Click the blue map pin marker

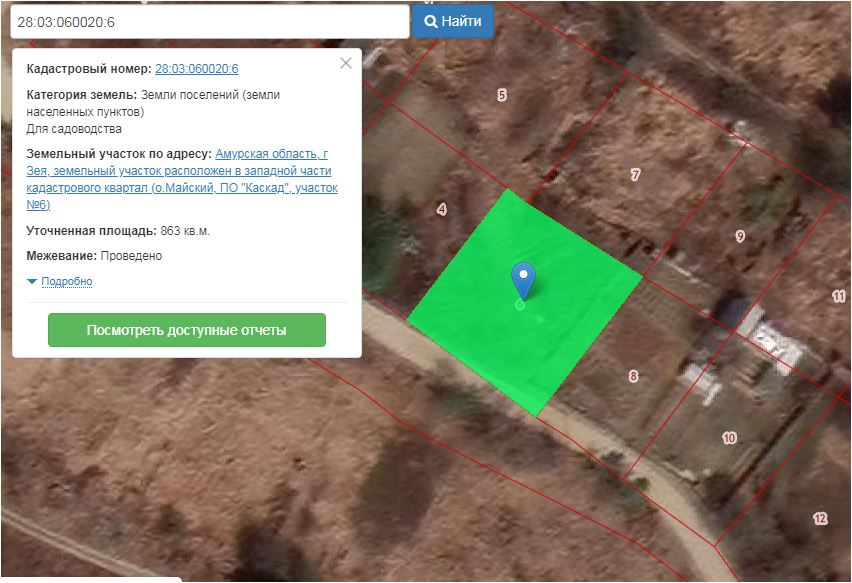(523, 280)
